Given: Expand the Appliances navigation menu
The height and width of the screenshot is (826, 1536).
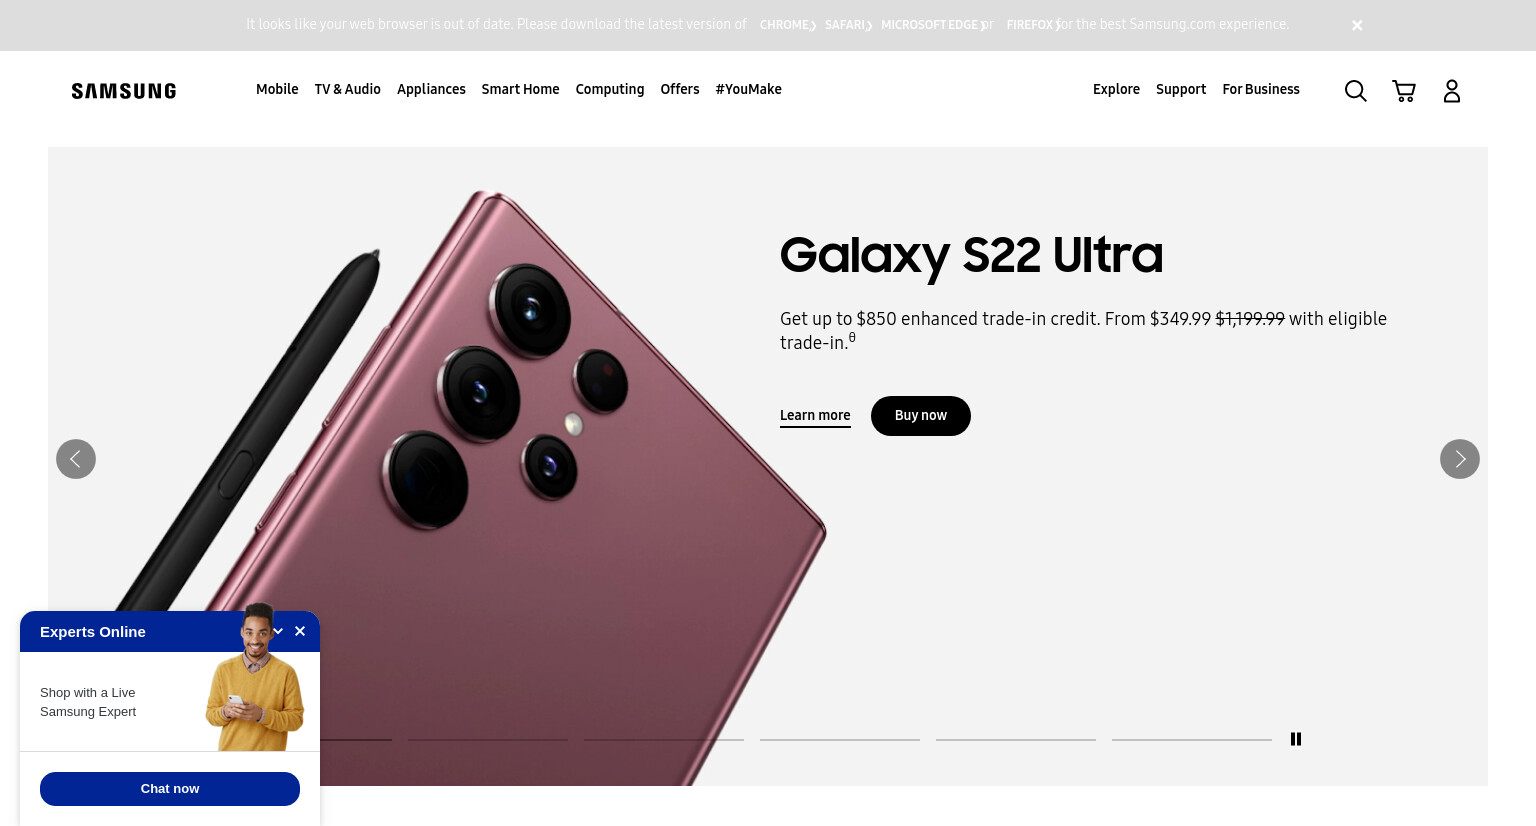Looking at the screenshot, I should (431, 89).
